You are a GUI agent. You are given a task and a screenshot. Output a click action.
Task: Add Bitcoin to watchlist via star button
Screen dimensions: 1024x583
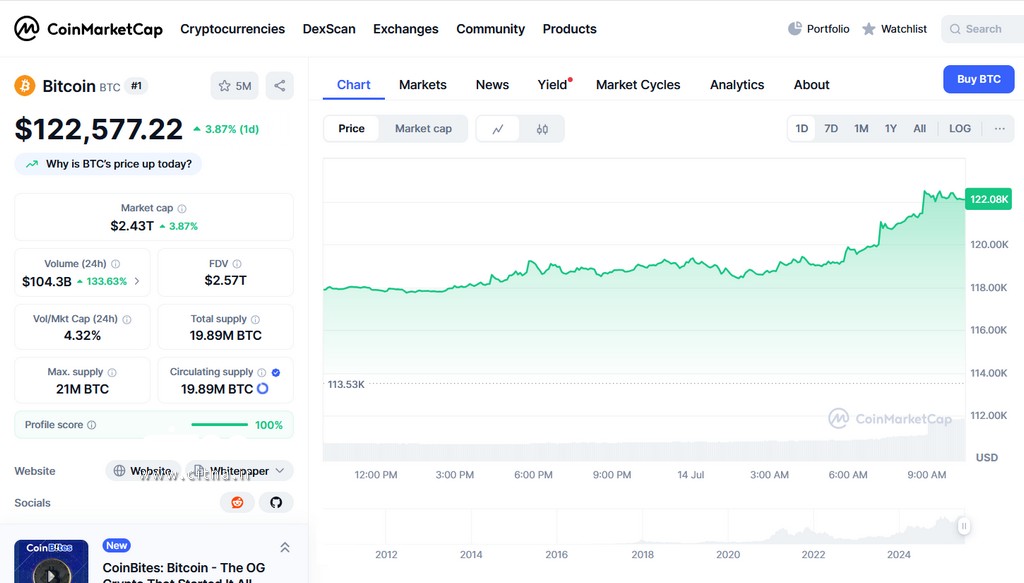[x=234, y=86]
